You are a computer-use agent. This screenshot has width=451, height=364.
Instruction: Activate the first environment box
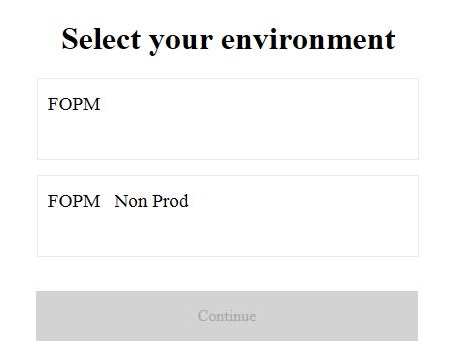[228, 119]
